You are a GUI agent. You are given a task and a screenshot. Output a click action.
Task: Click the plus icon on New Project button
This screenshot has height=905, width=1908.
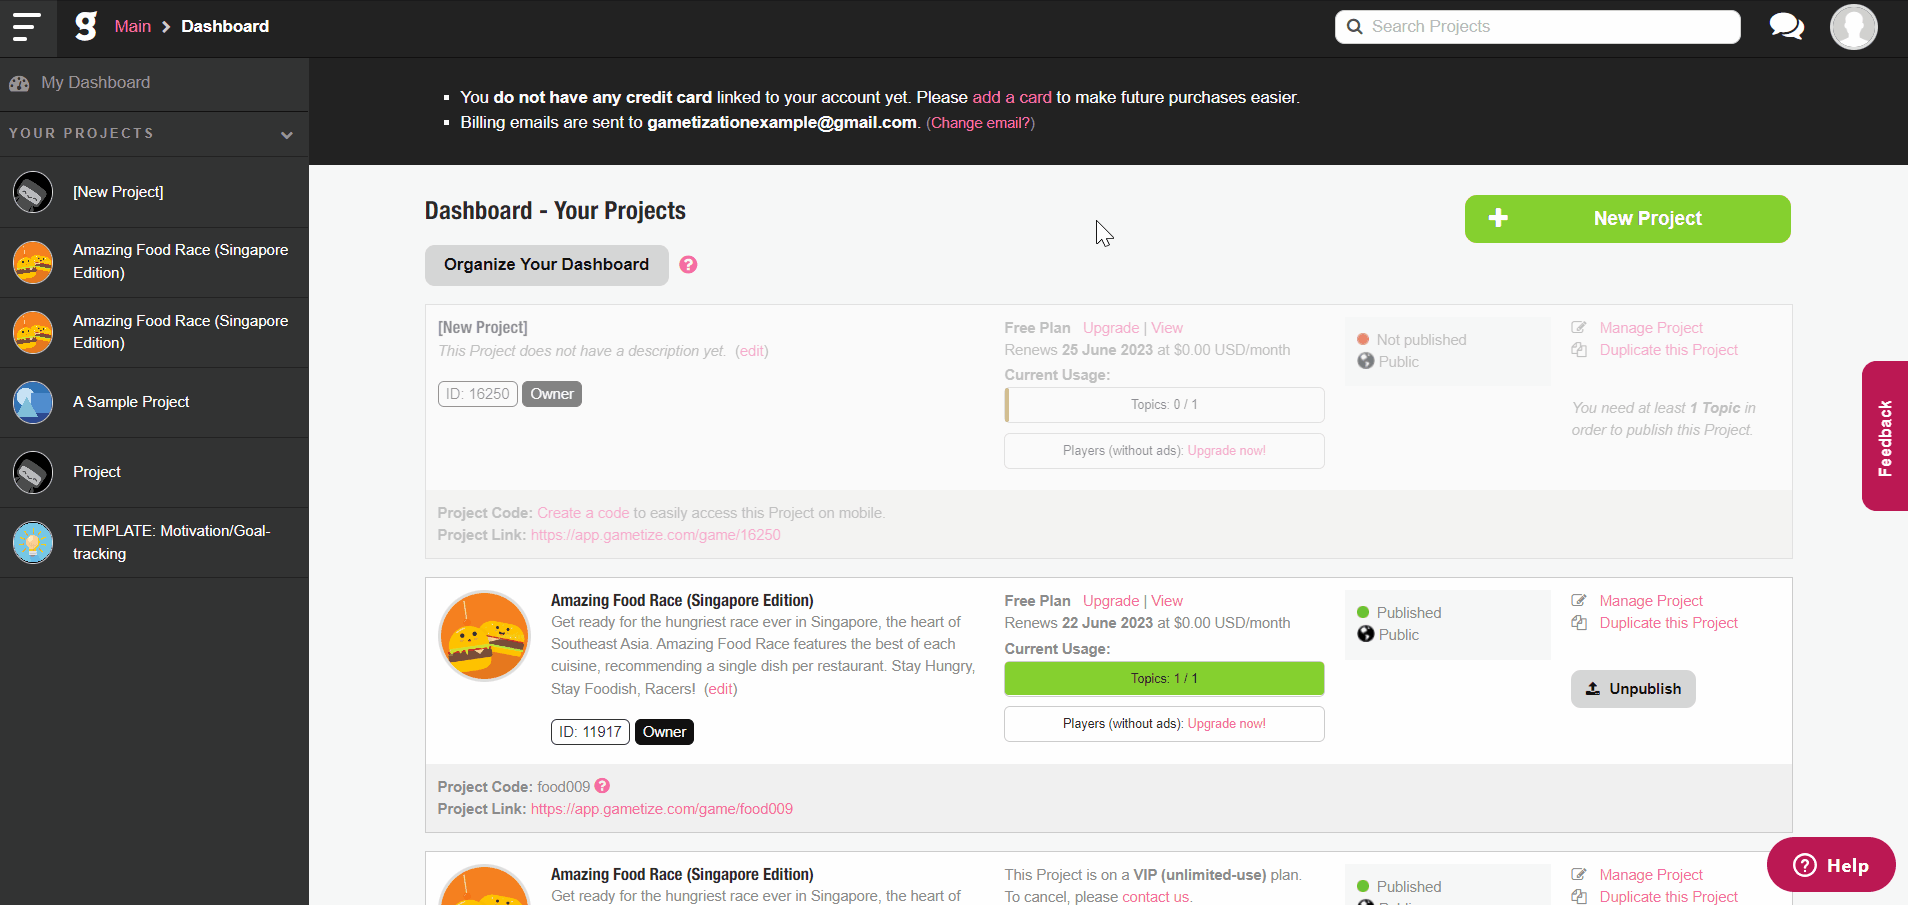pyautogui.click(x=1498, y=218)
